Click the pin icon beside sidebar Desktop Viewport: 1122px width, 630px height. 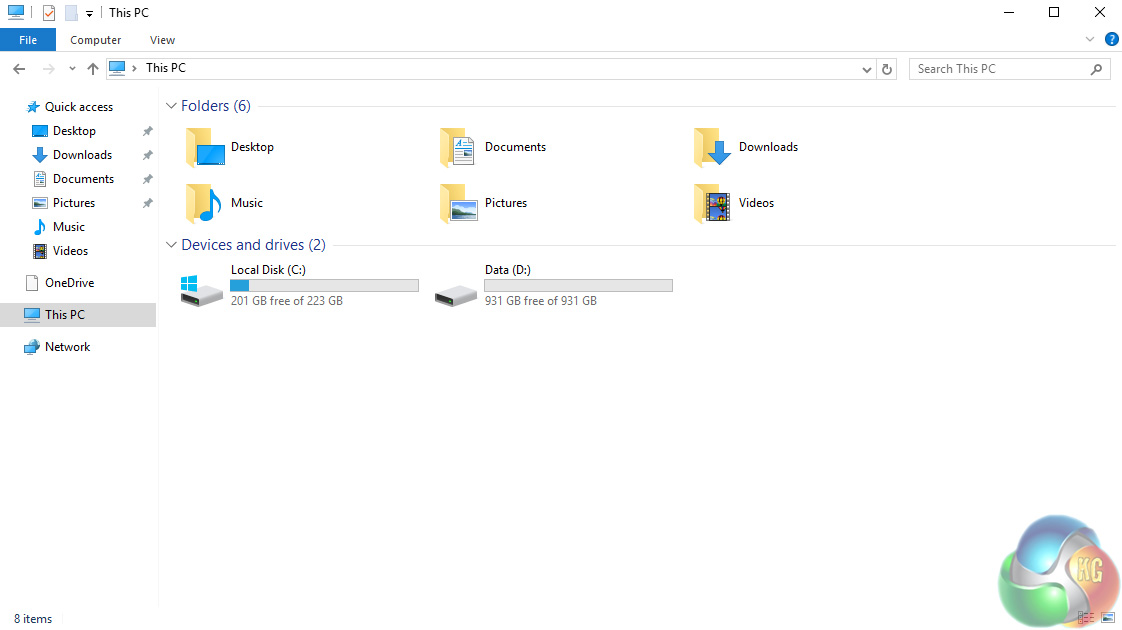(147, 131)
